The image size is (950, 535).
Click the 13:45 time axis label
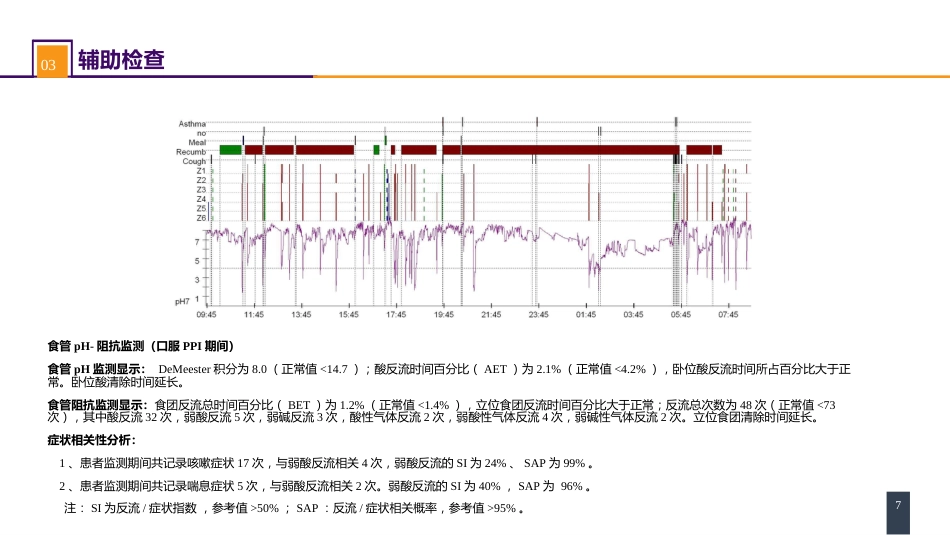(x=301, y=314)
